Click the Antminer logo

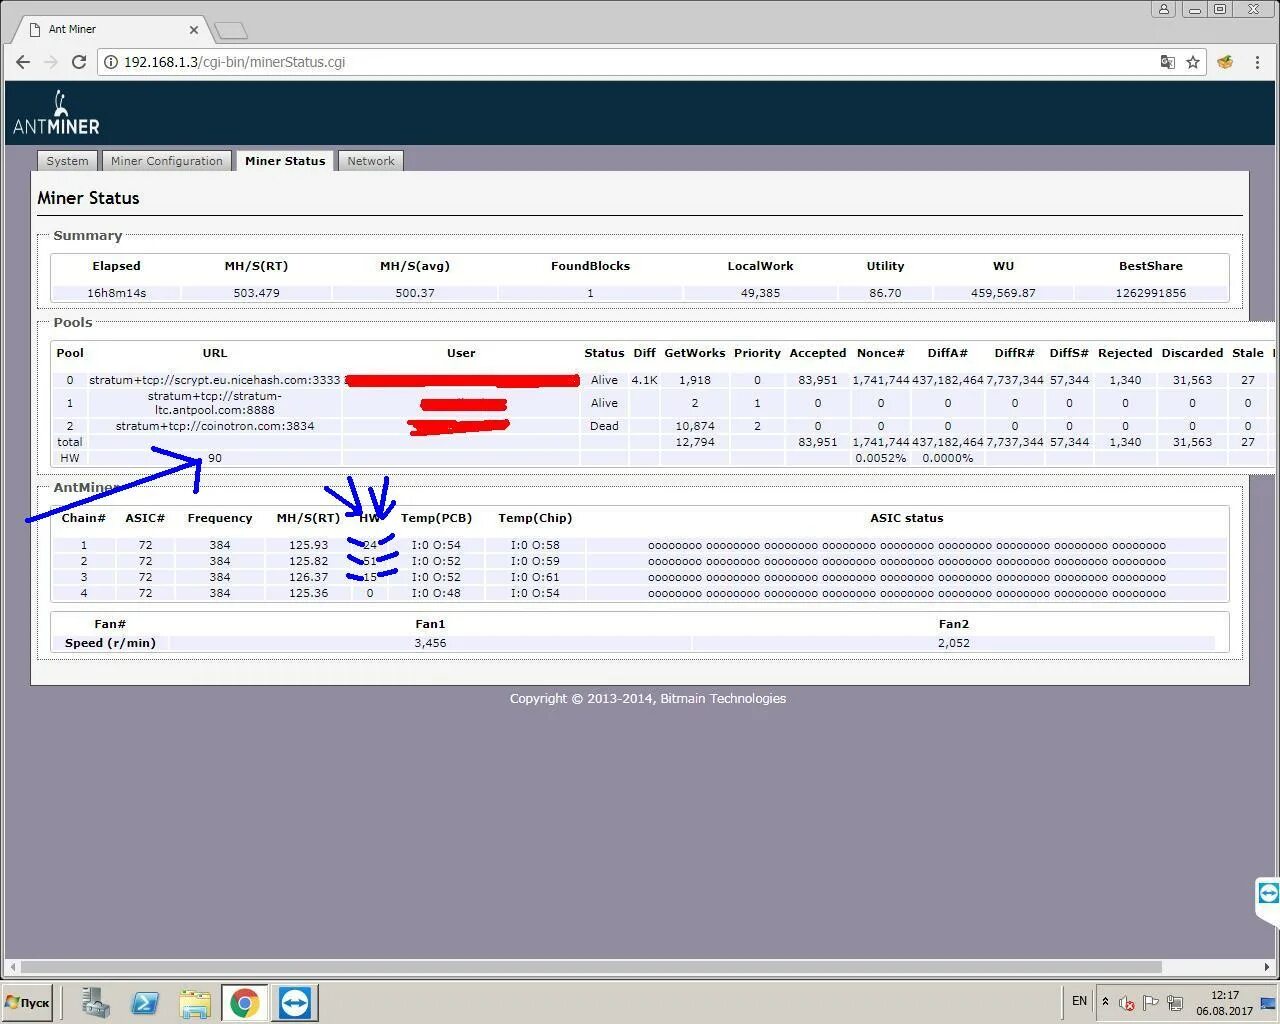[x=56, y=113]
